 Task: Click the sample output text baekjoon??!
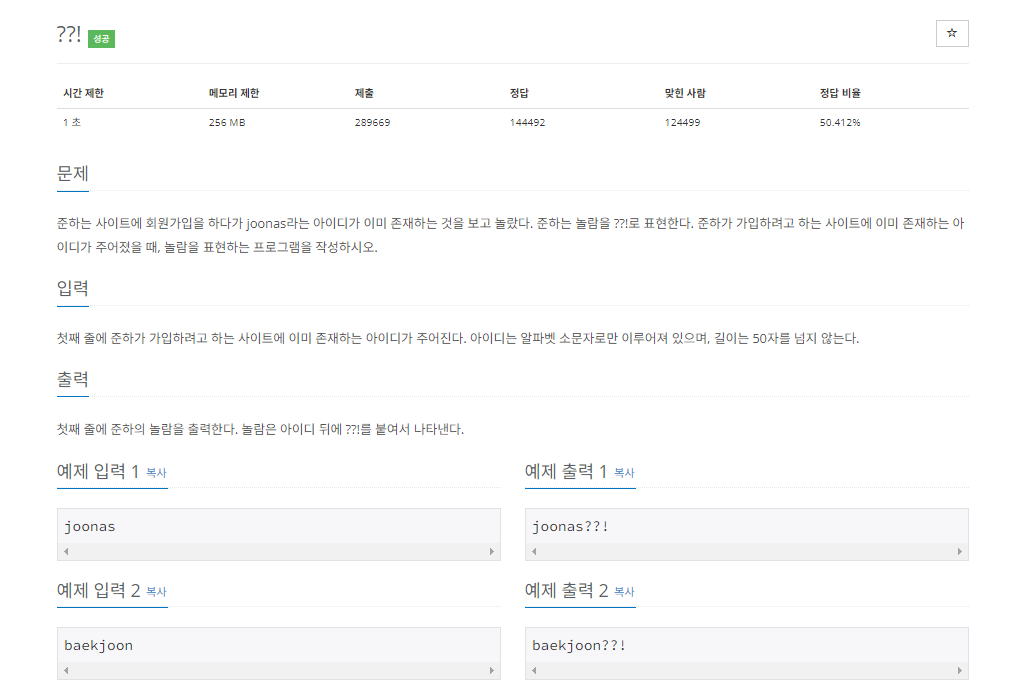click(579, 646)
